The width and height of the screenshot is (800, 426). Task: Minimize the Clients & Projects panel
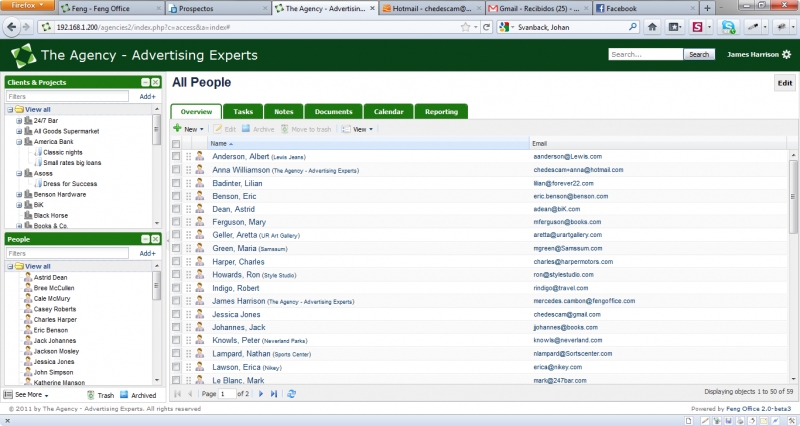pyautogui.click(x=145, y=82)
